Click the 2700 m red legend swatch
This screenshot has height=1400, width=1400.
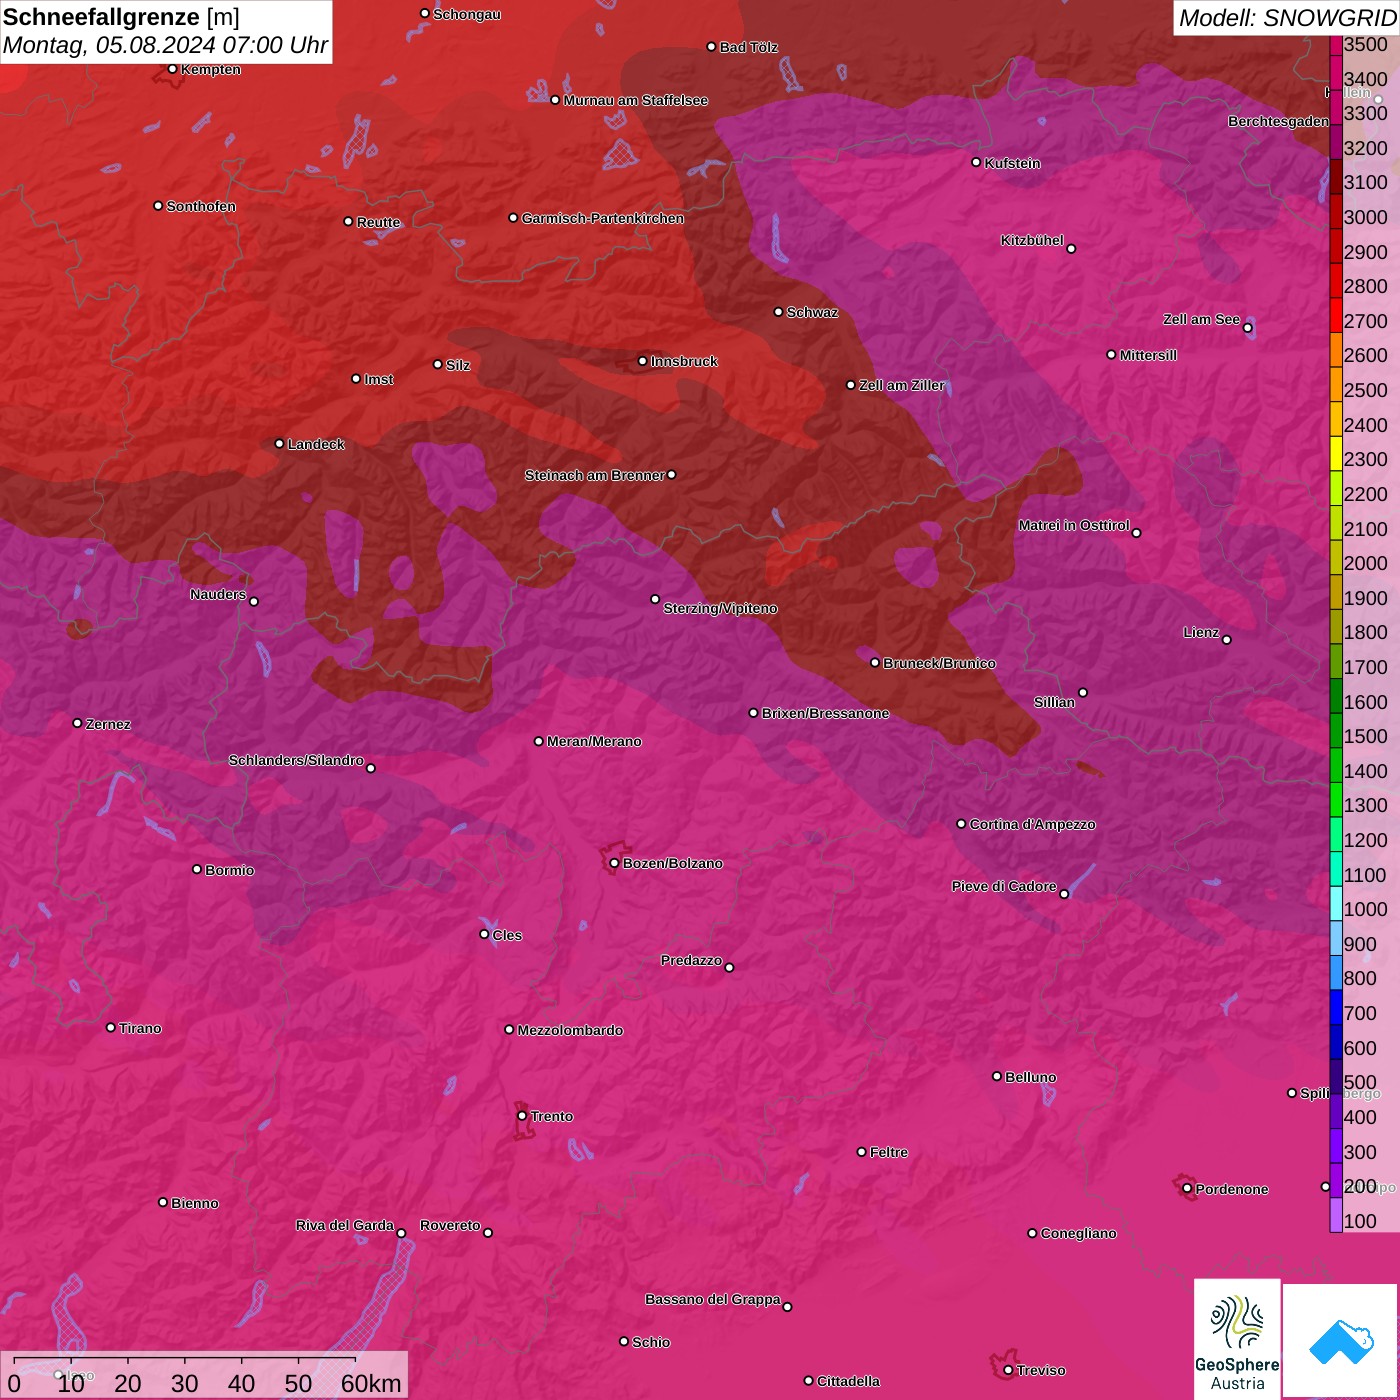coord(1336,313)
